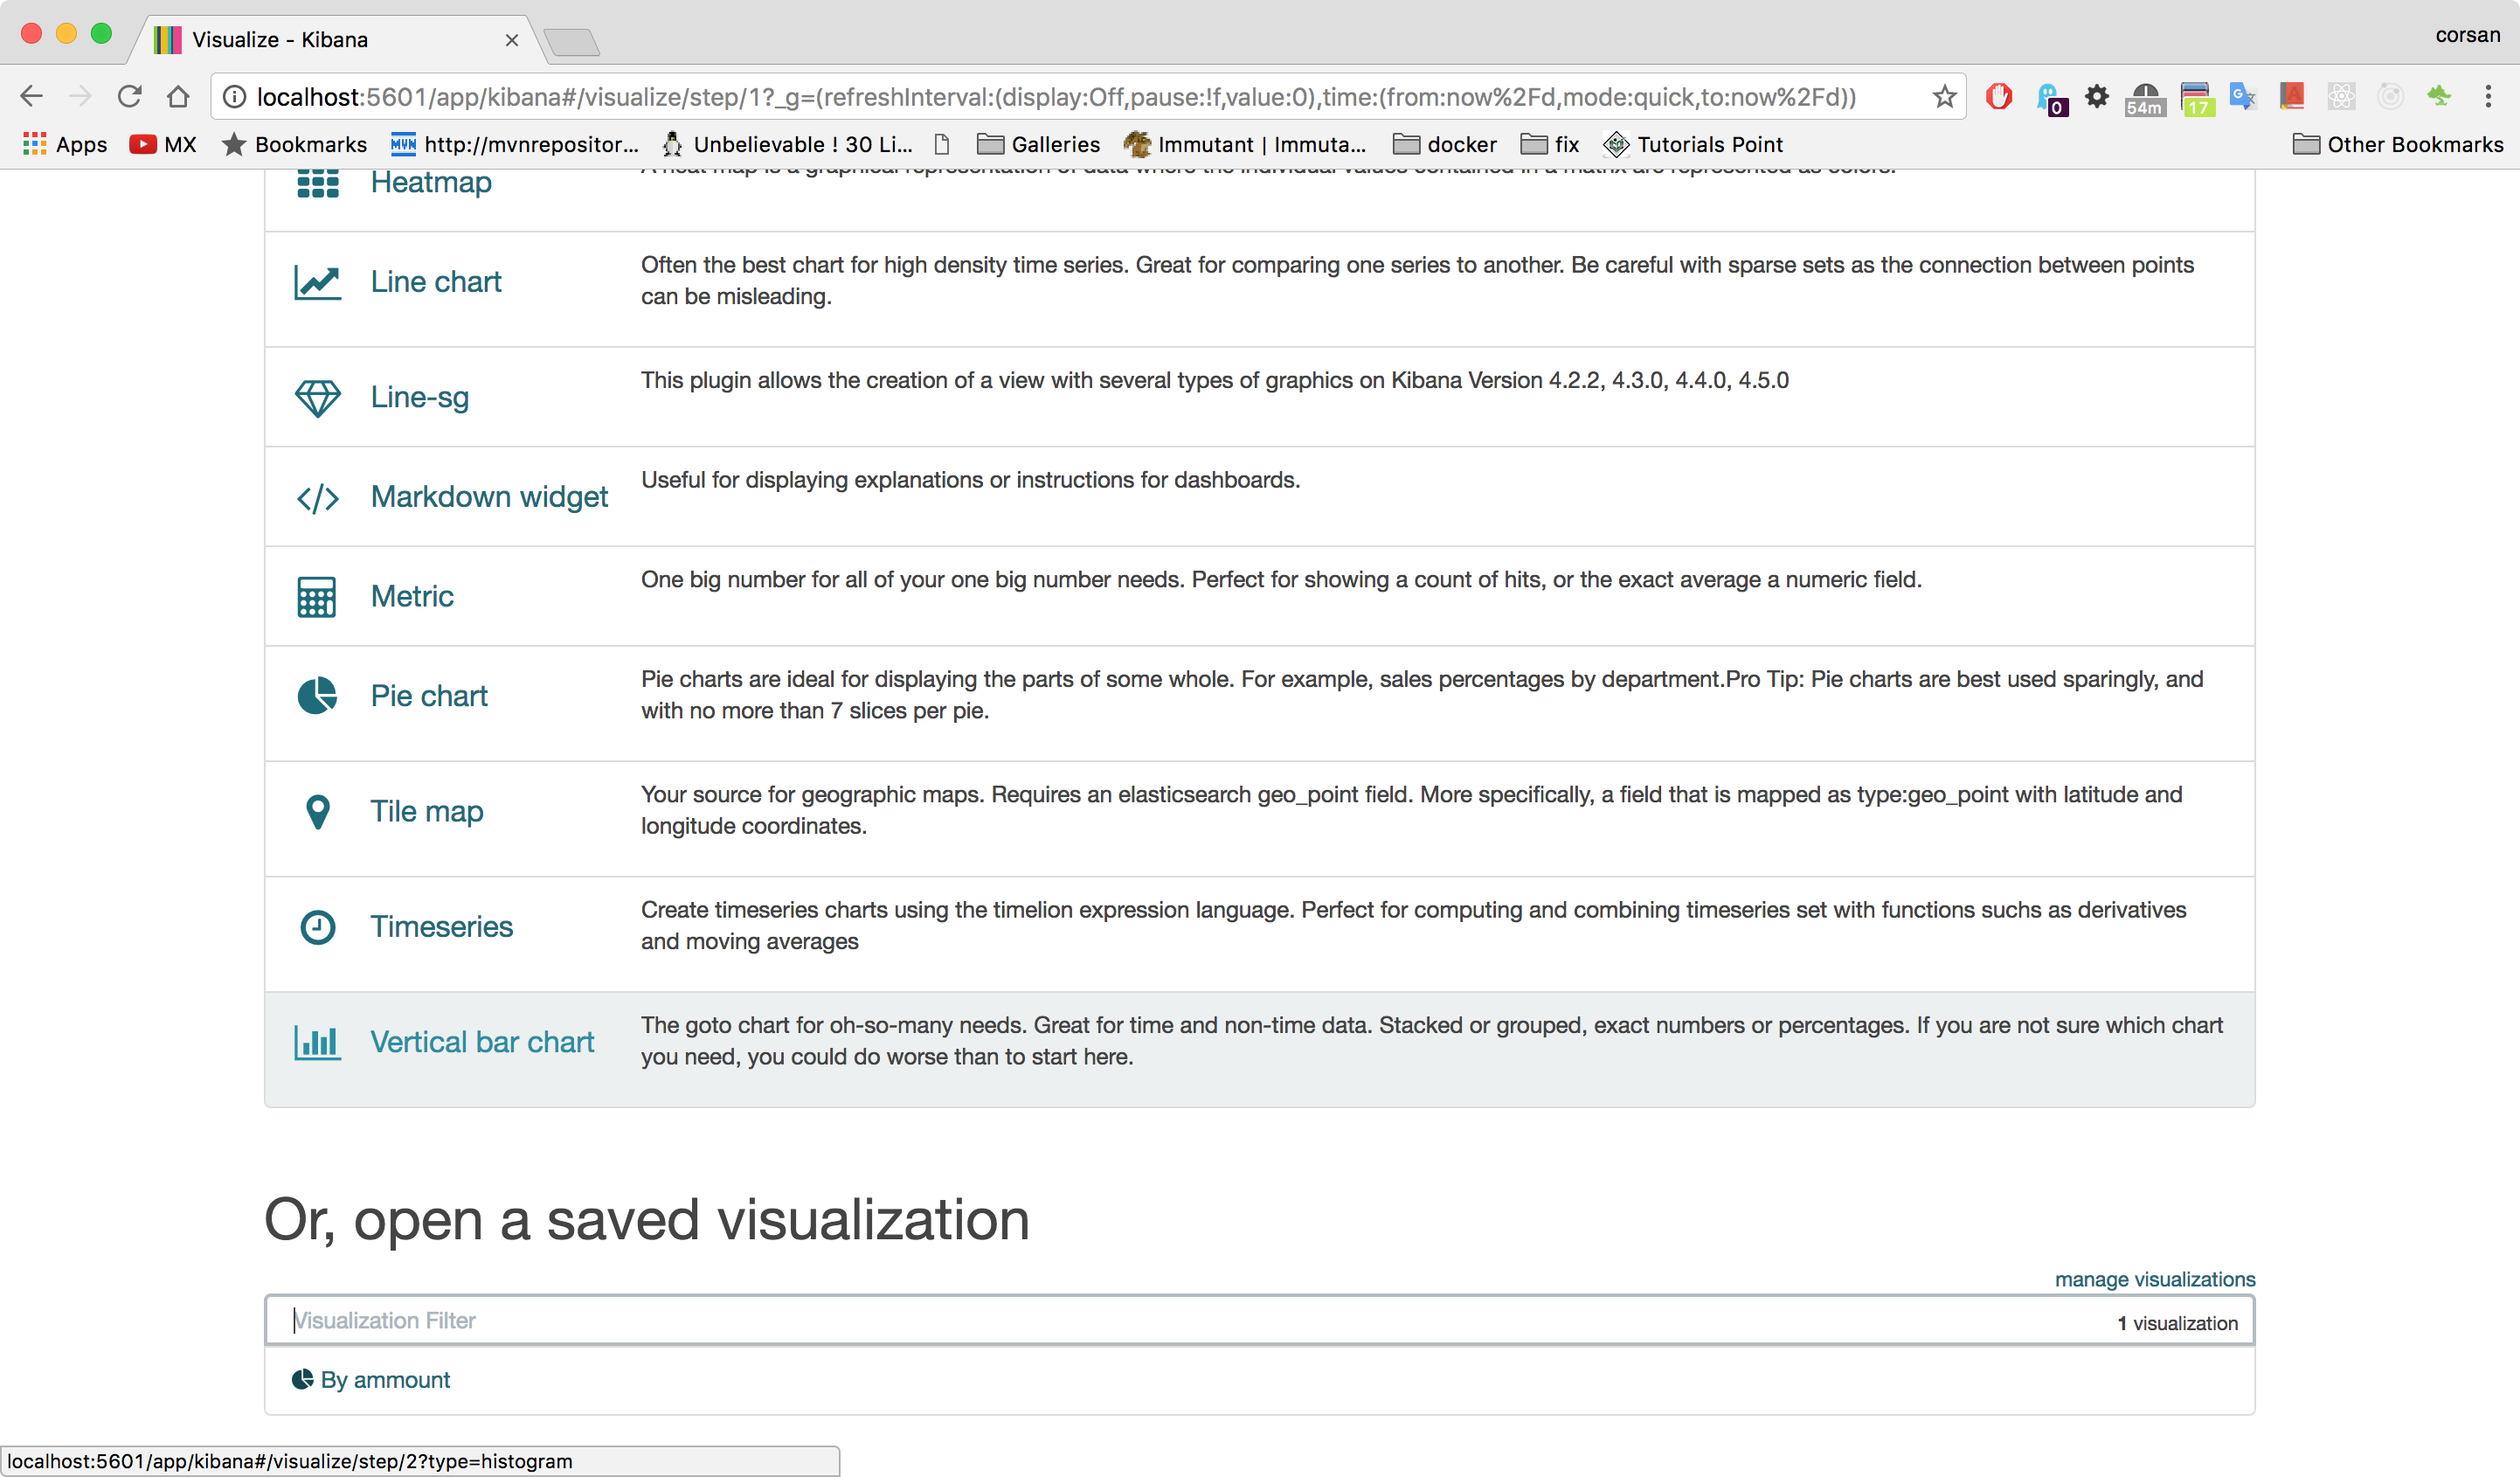Reload the Kibana page
The height and width of the screenshot is (1477, 2520).
click(x=129, y=97)
